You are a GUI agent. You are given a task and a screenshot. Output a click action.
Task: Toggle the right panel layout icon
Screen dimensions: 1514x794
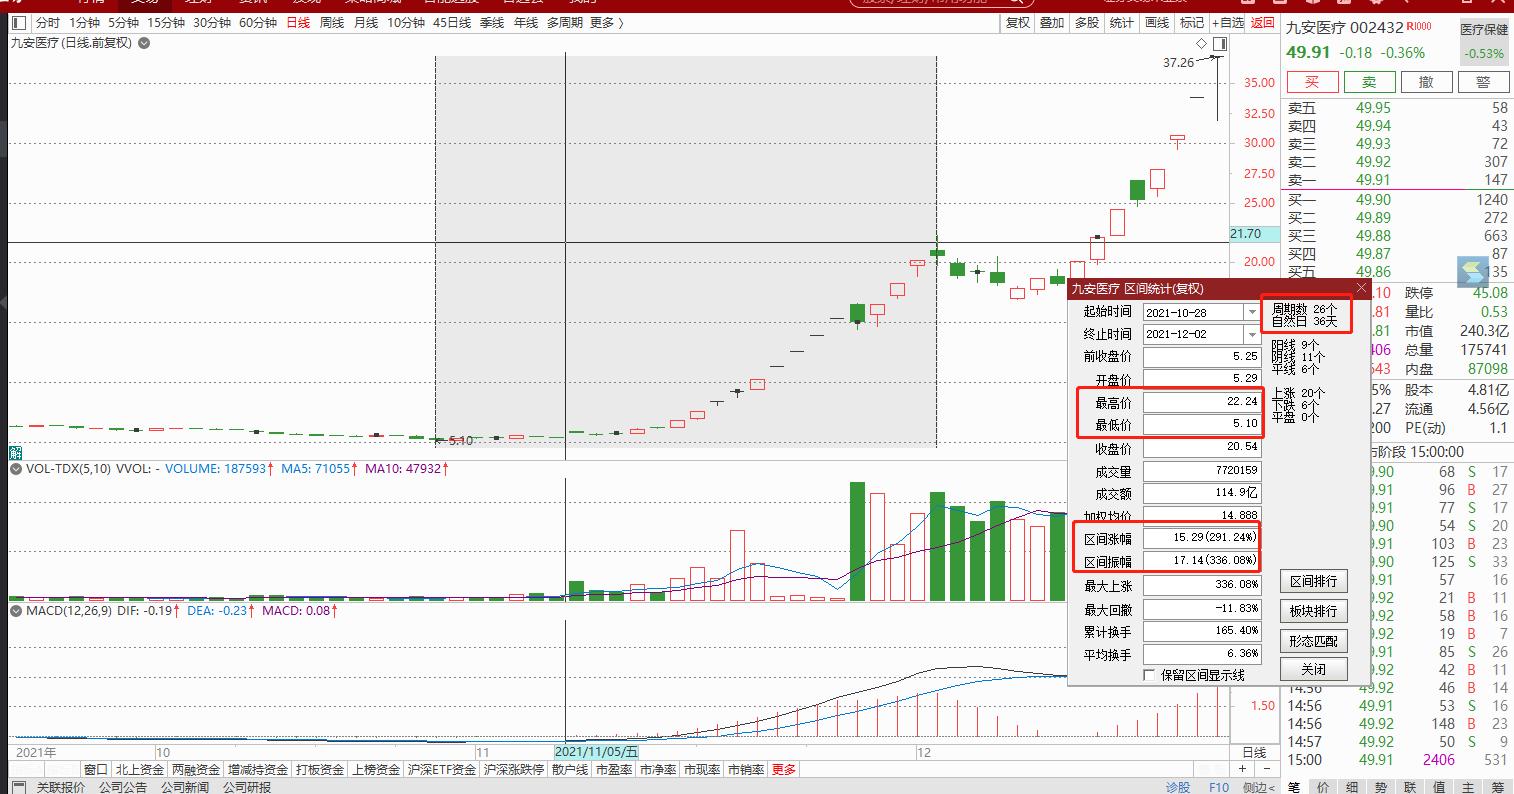[x=1219, y=44]
